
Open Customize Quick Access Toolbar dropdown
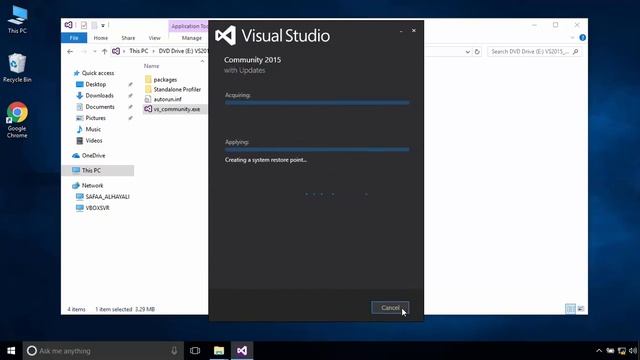point(103,25)
